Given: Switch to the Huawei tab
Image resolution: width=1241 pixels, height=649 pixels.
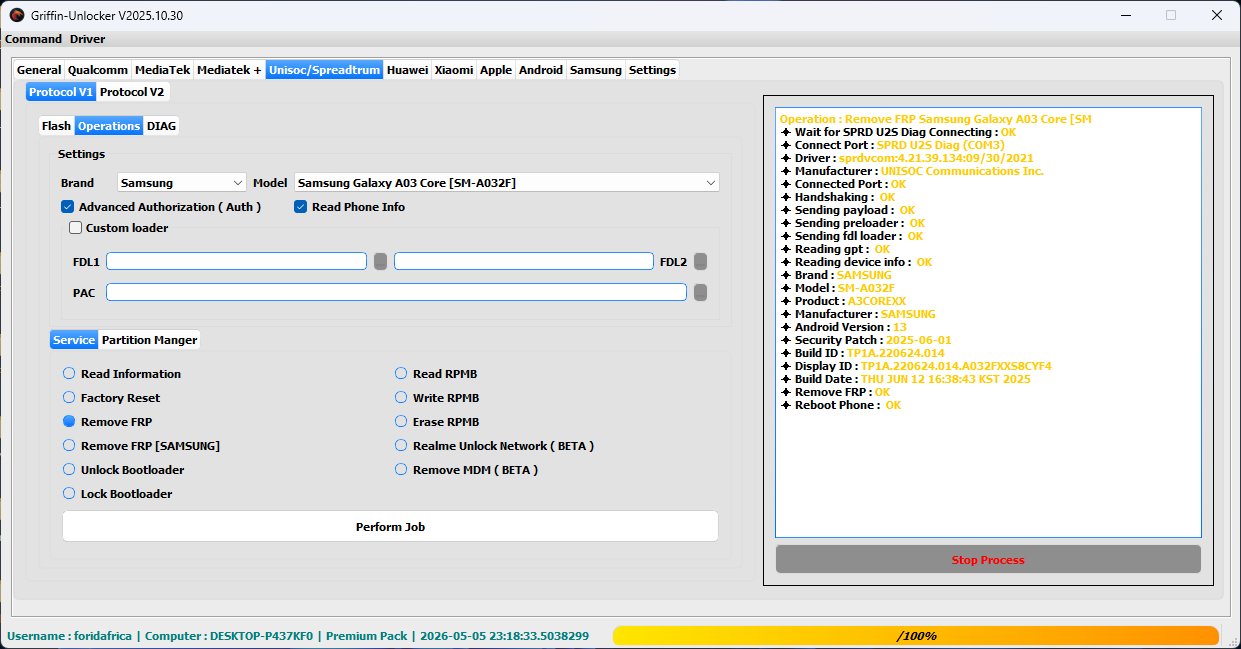Looking at the screenshot, I should click(407, 70).
